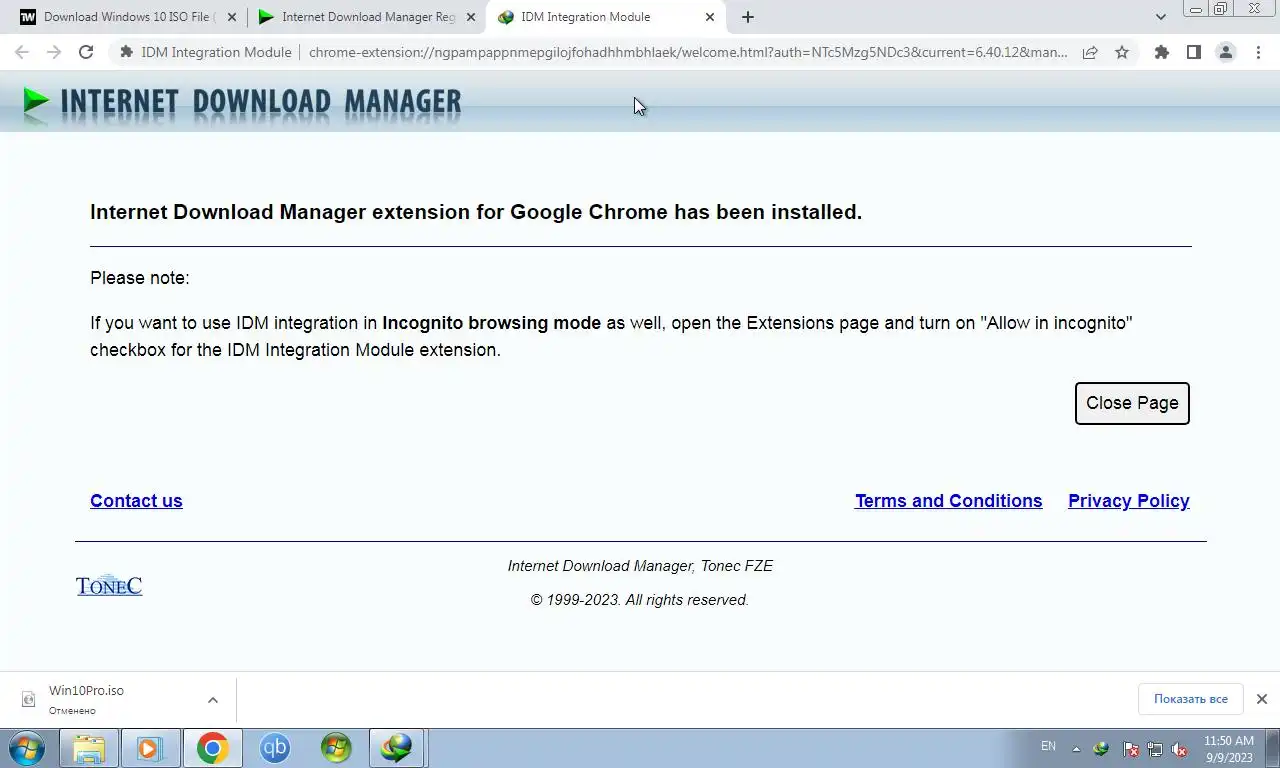Reload the current page
Screen dimensions: 1280x768
pyautogui.click(x=86, y=52)
